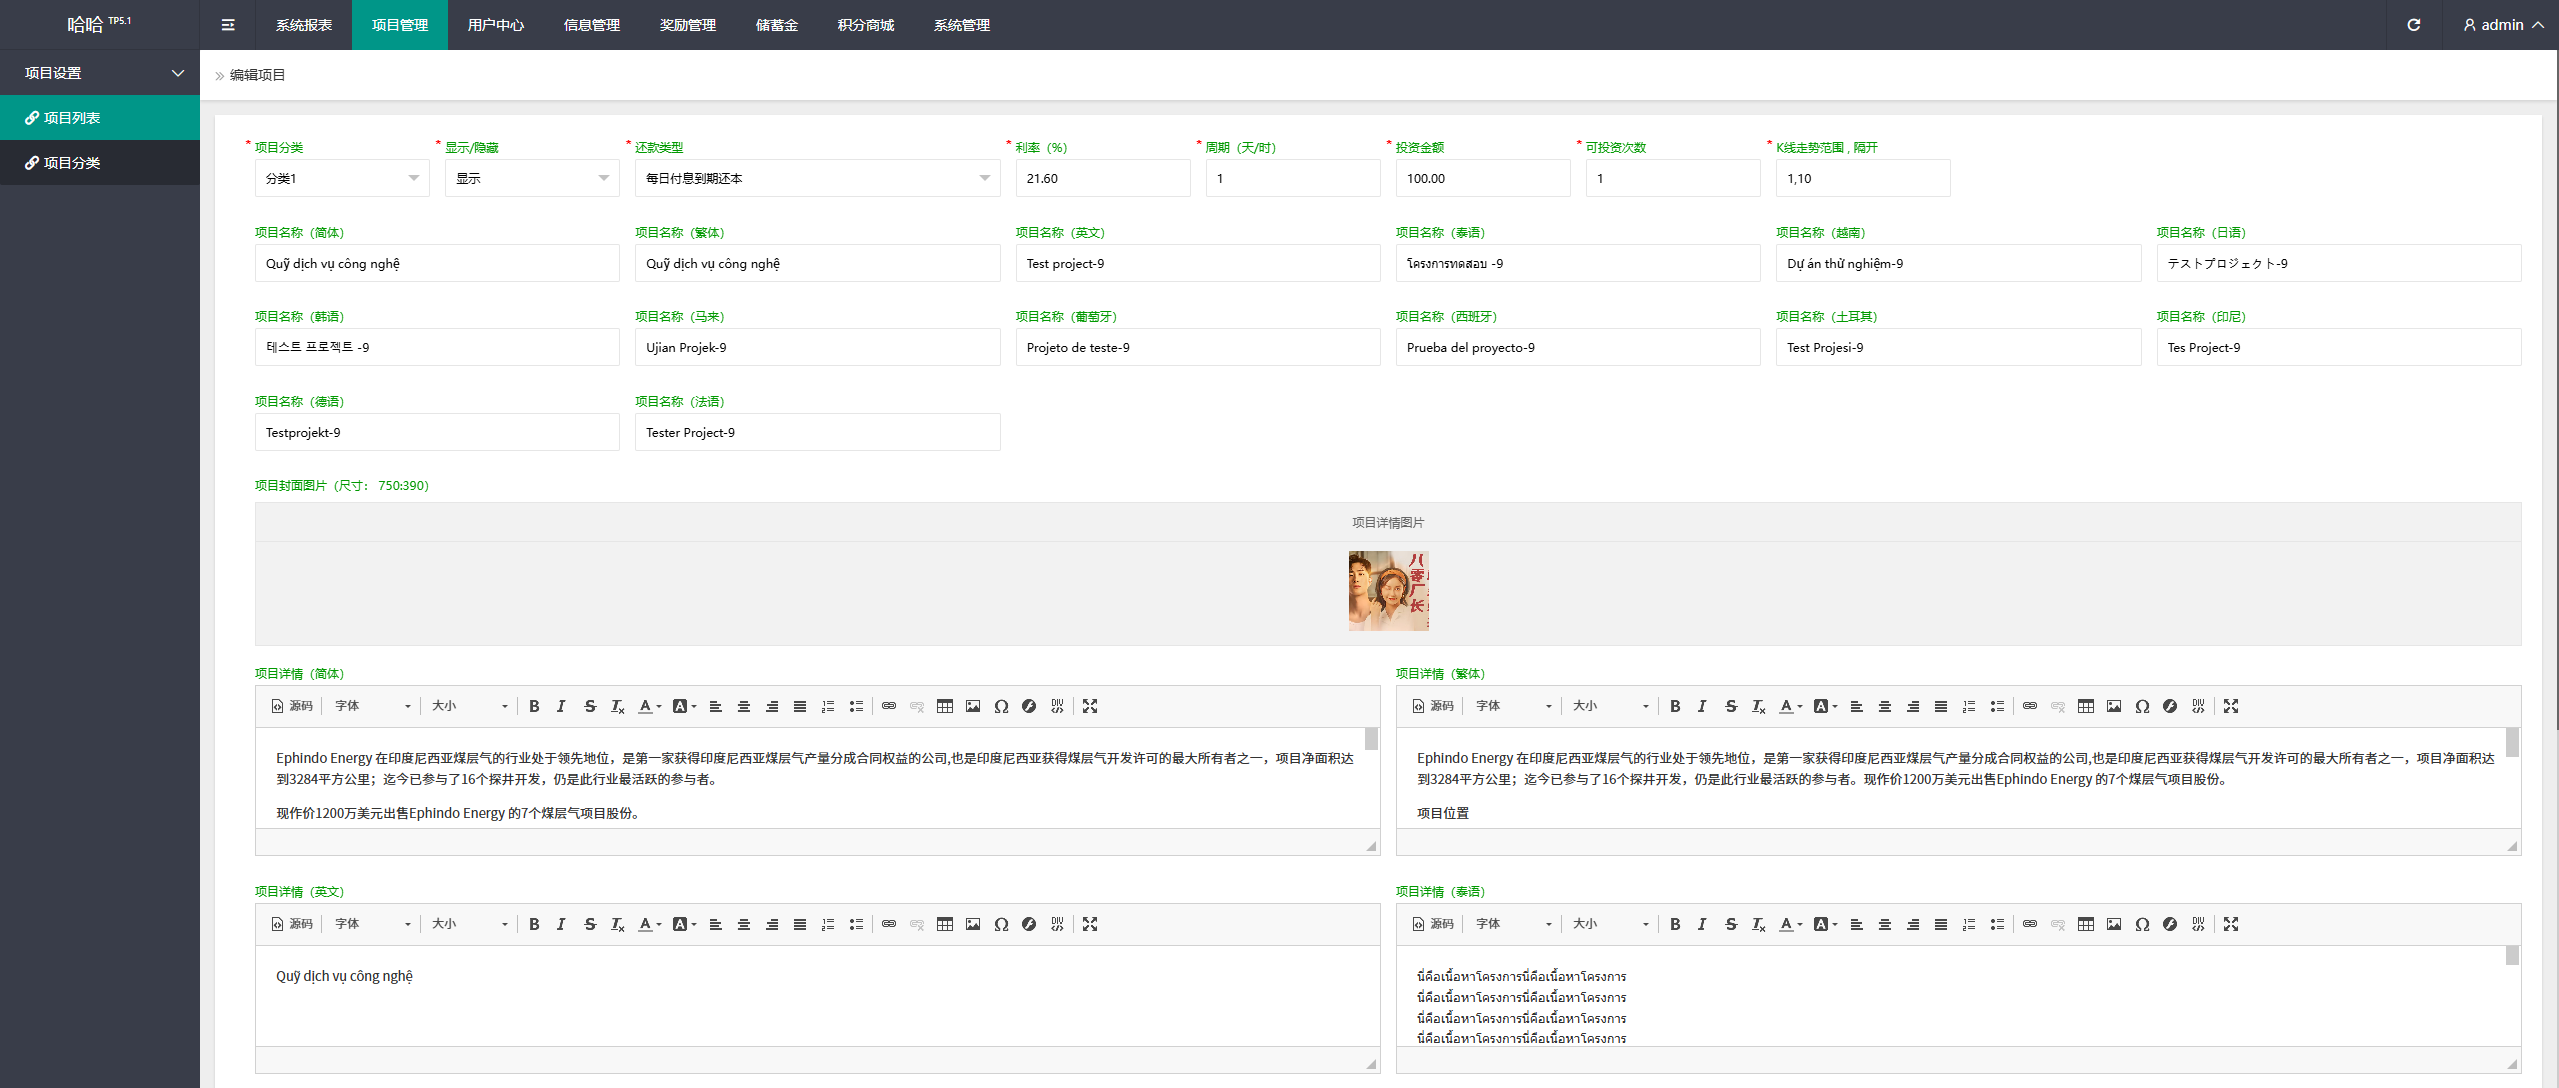Toggle Strikethrough in 简体 editor
Screen dimensions: 2559x1088
point(590,706)
